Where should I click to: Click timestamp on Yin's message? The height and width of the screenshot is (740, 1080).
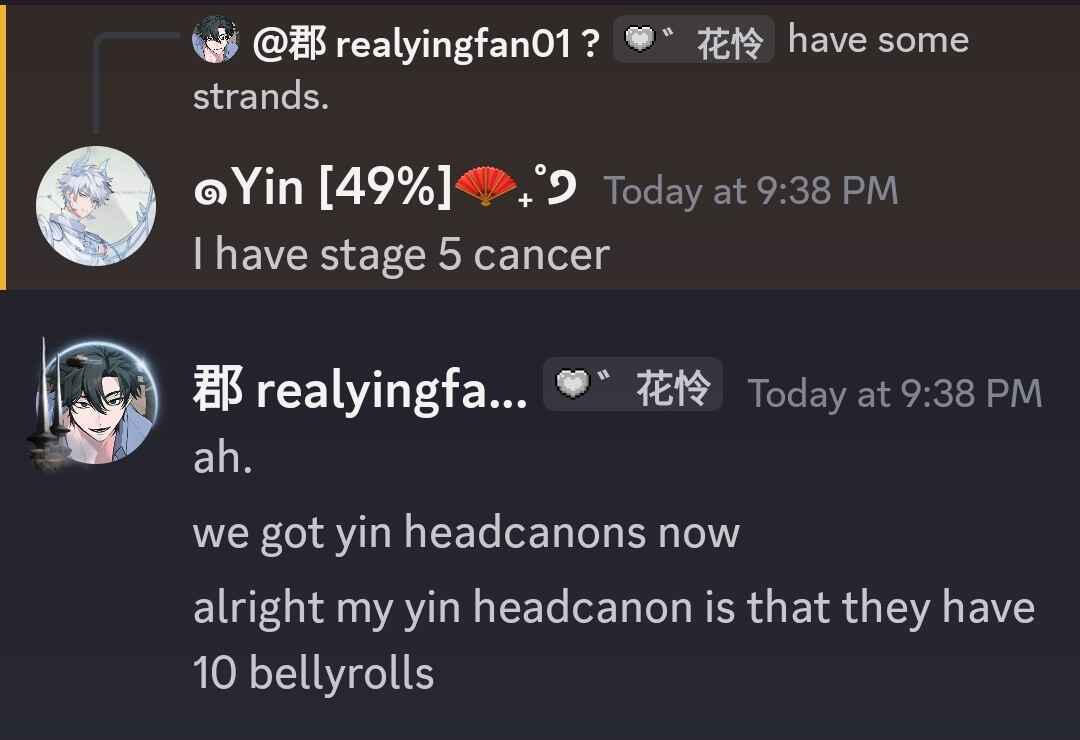coord(751,191)
